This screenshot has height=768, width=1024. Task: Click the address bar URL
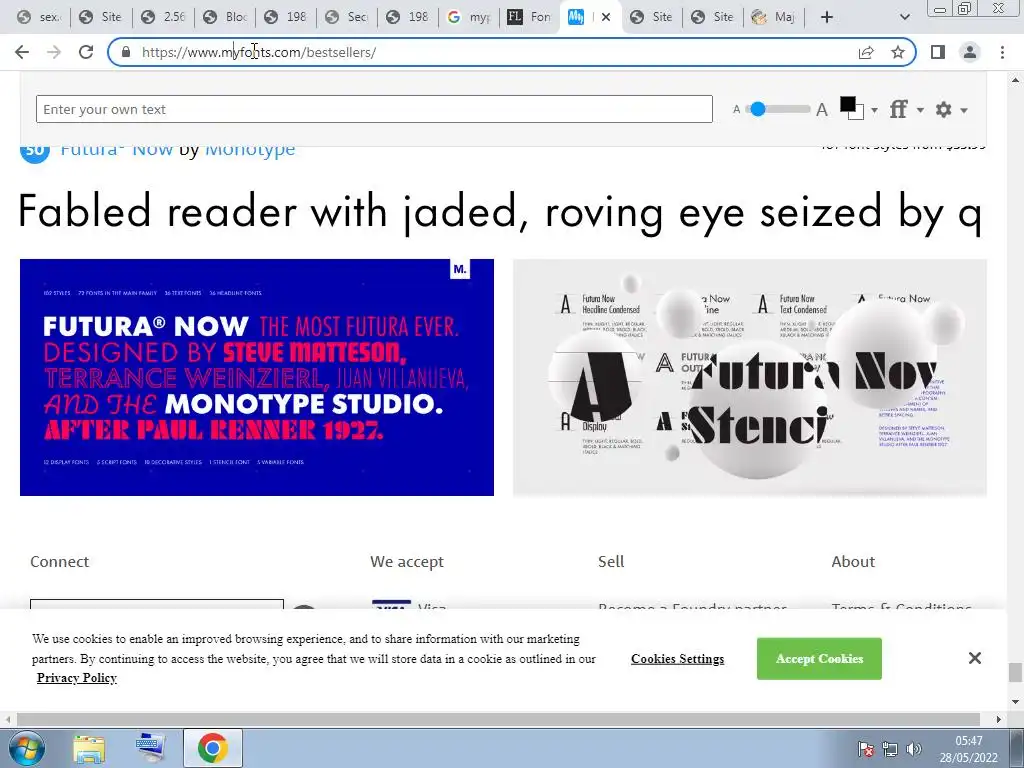coord(259,52)
